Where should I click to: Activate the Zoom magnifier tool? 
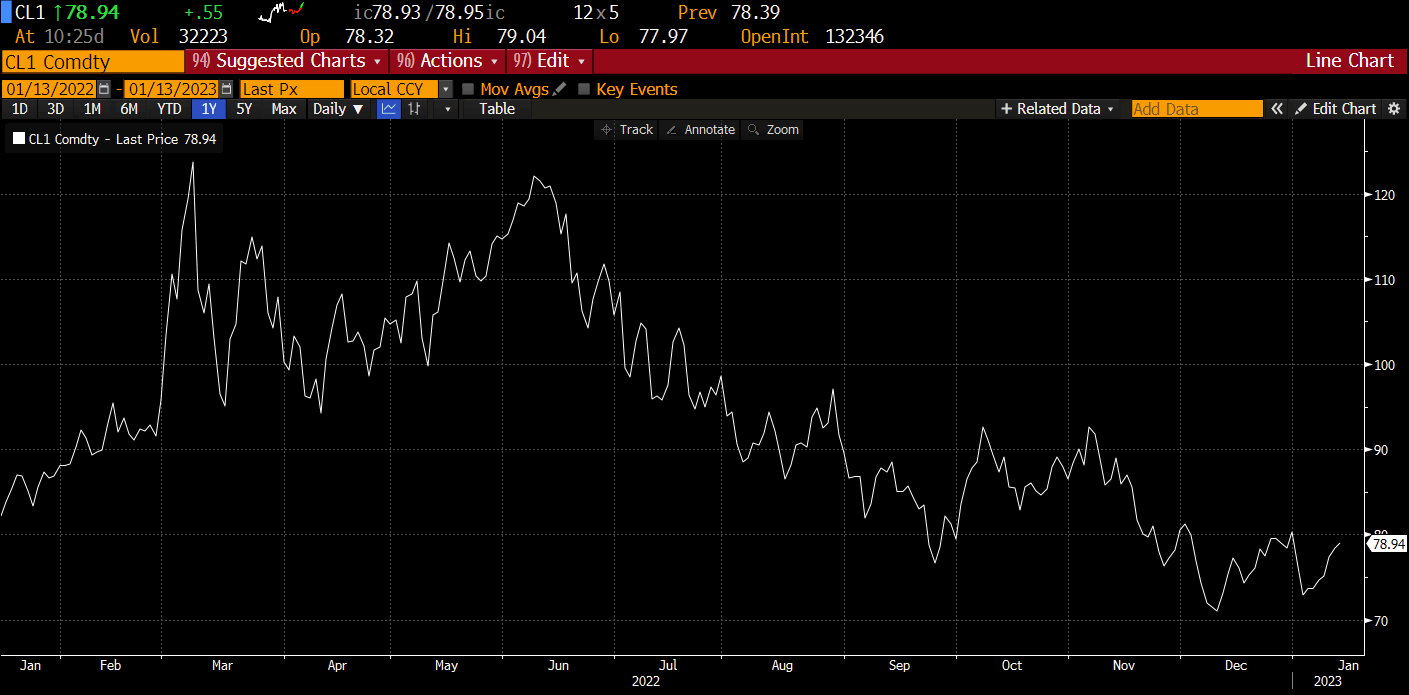click(772, 129)
